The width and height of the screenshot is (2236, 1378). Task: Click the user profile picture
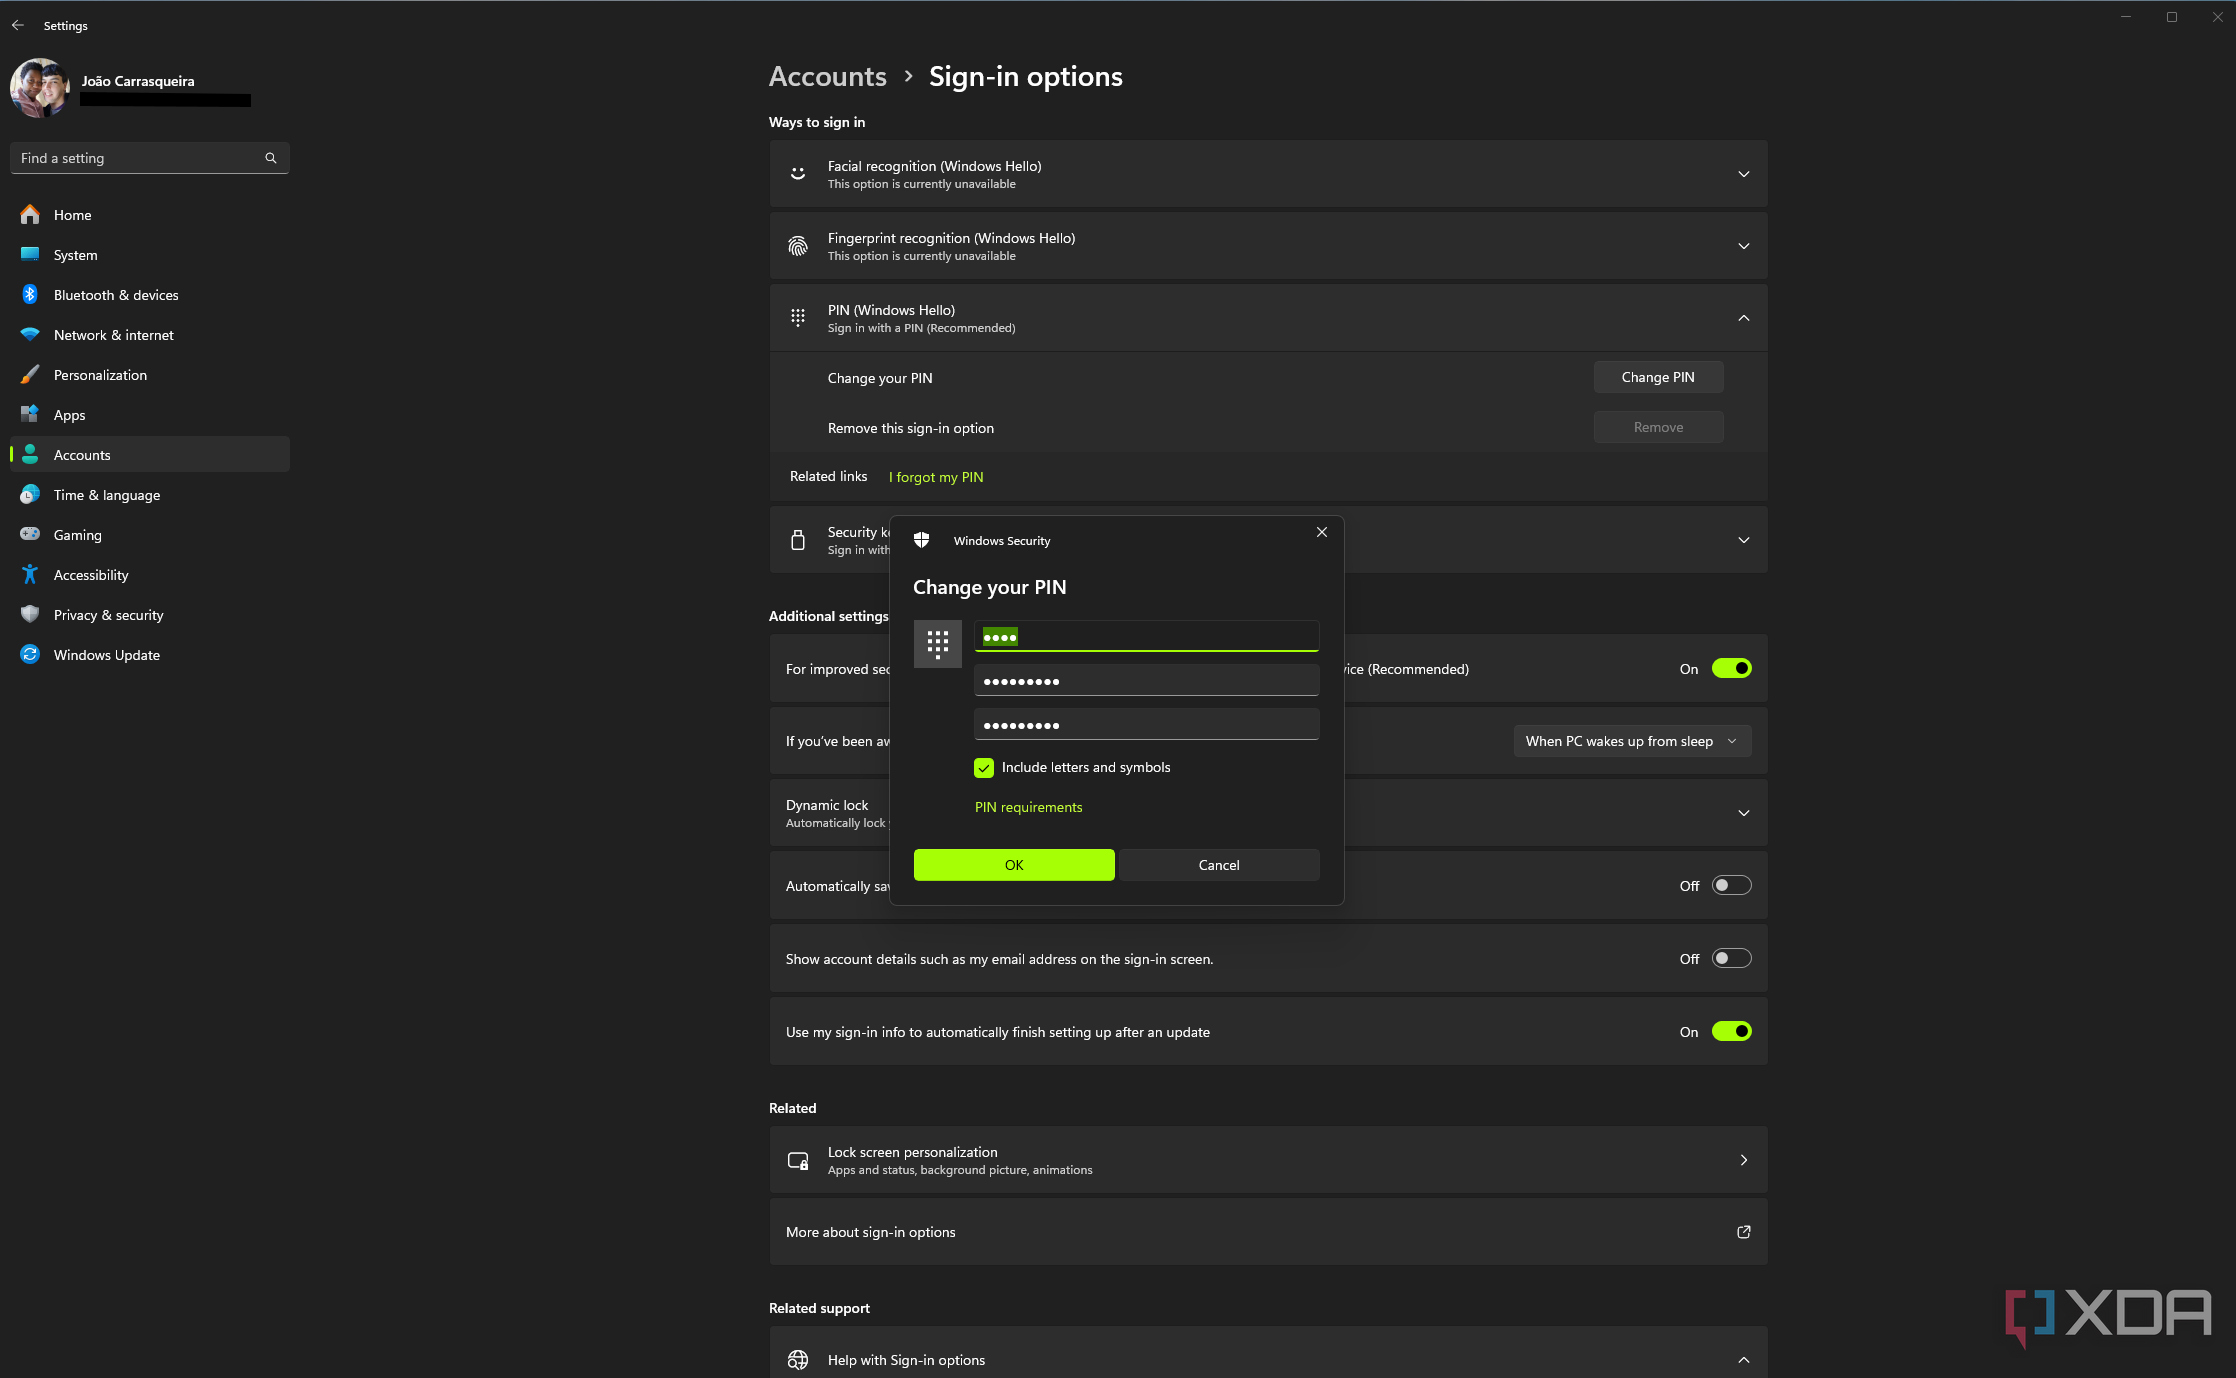pos(40,88)
